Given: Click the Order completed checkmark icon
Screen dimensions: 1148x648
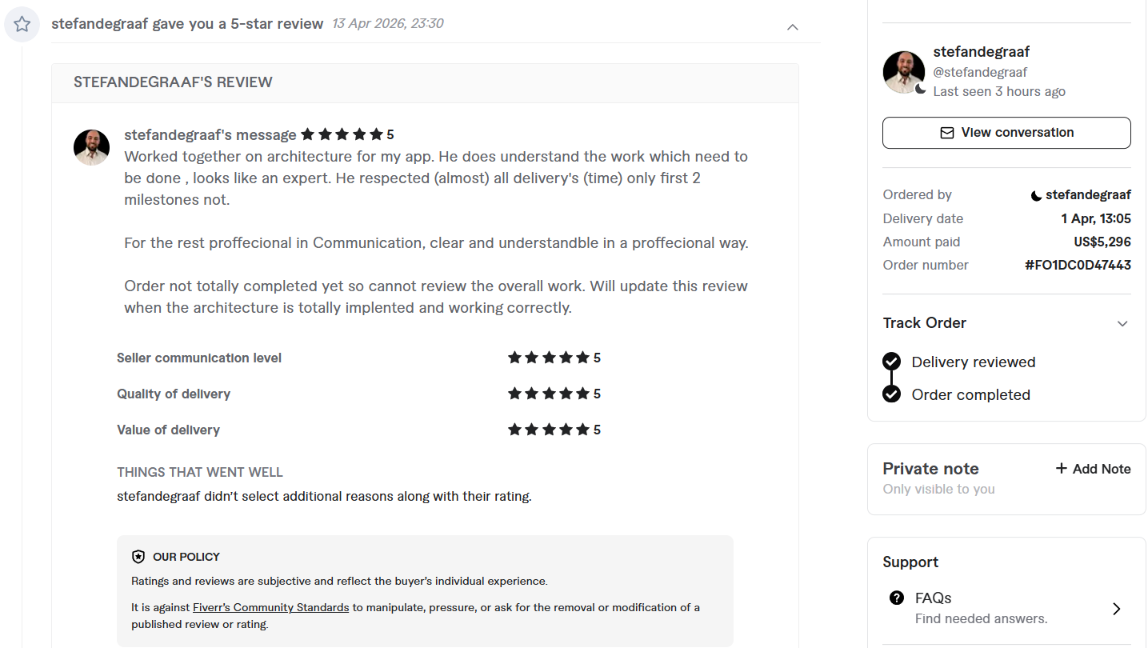Looking at the screenshot, I should click(891, 394).
